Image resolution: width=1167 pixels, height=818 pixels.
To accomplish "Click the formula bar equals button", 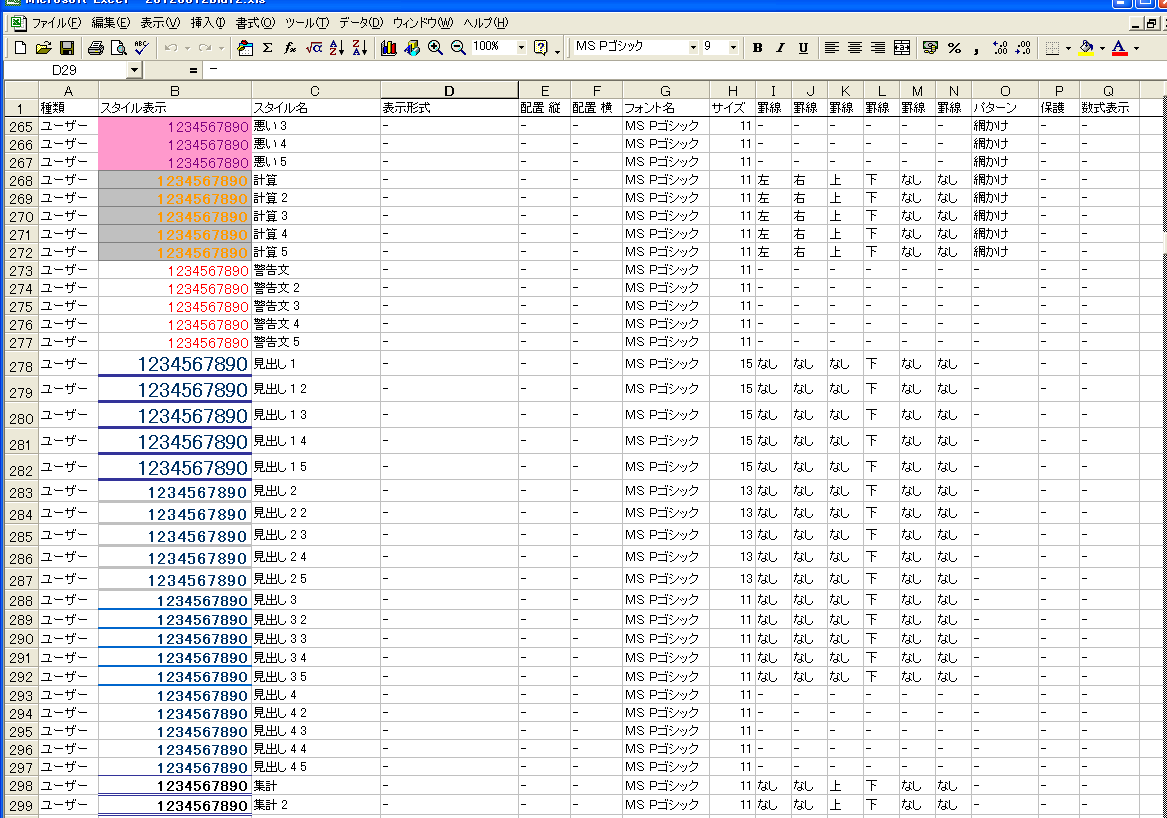I will 194,70.
